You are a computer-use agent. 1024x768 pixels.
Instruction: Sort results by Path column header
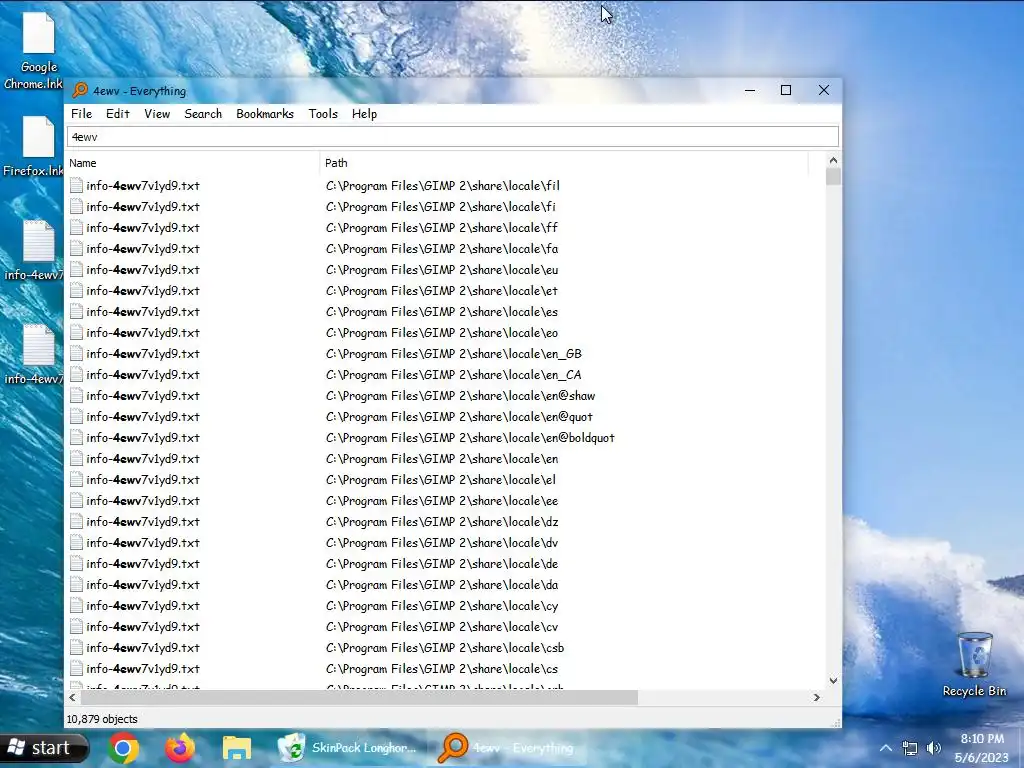564,163
